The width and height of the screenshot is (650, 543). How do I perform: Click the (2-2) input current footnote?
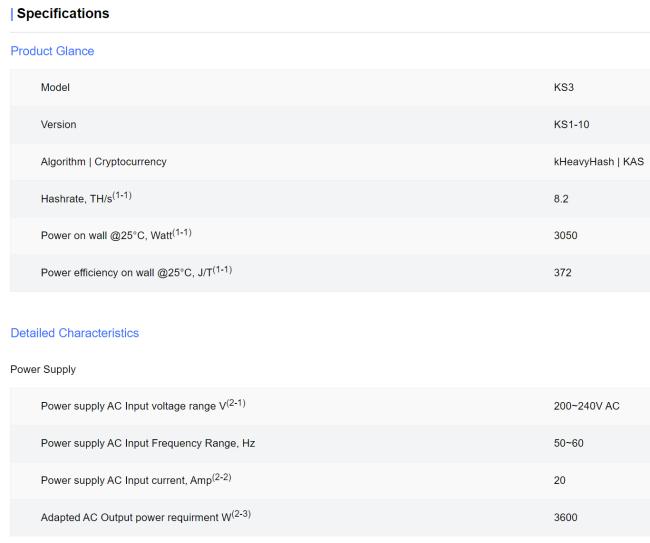[x=221, y=477]
